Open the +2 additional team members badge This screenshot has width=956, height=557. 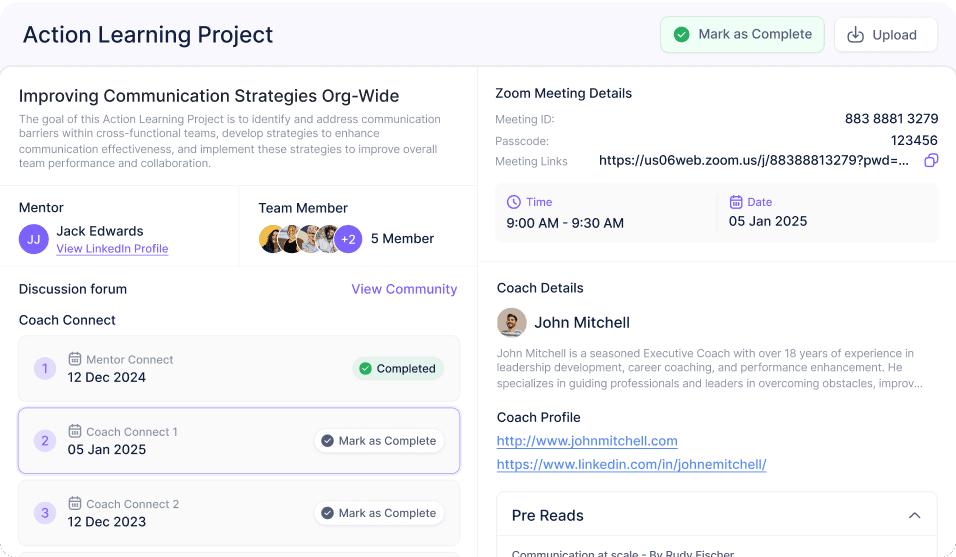click(348, 239)
